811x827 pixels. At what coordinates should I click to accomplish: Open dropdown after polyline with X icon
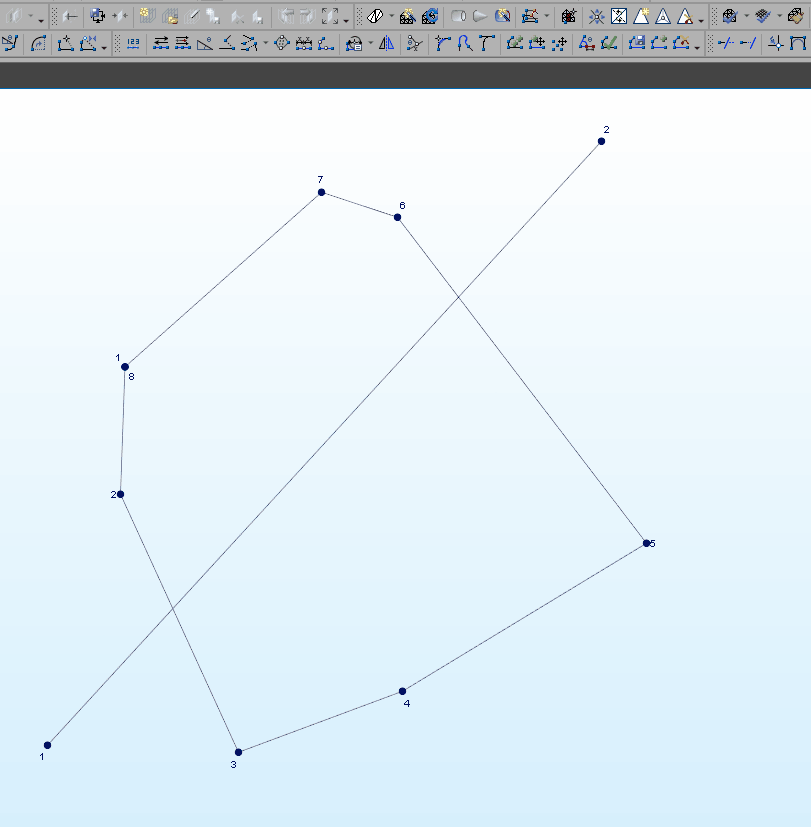click(697, 47)
